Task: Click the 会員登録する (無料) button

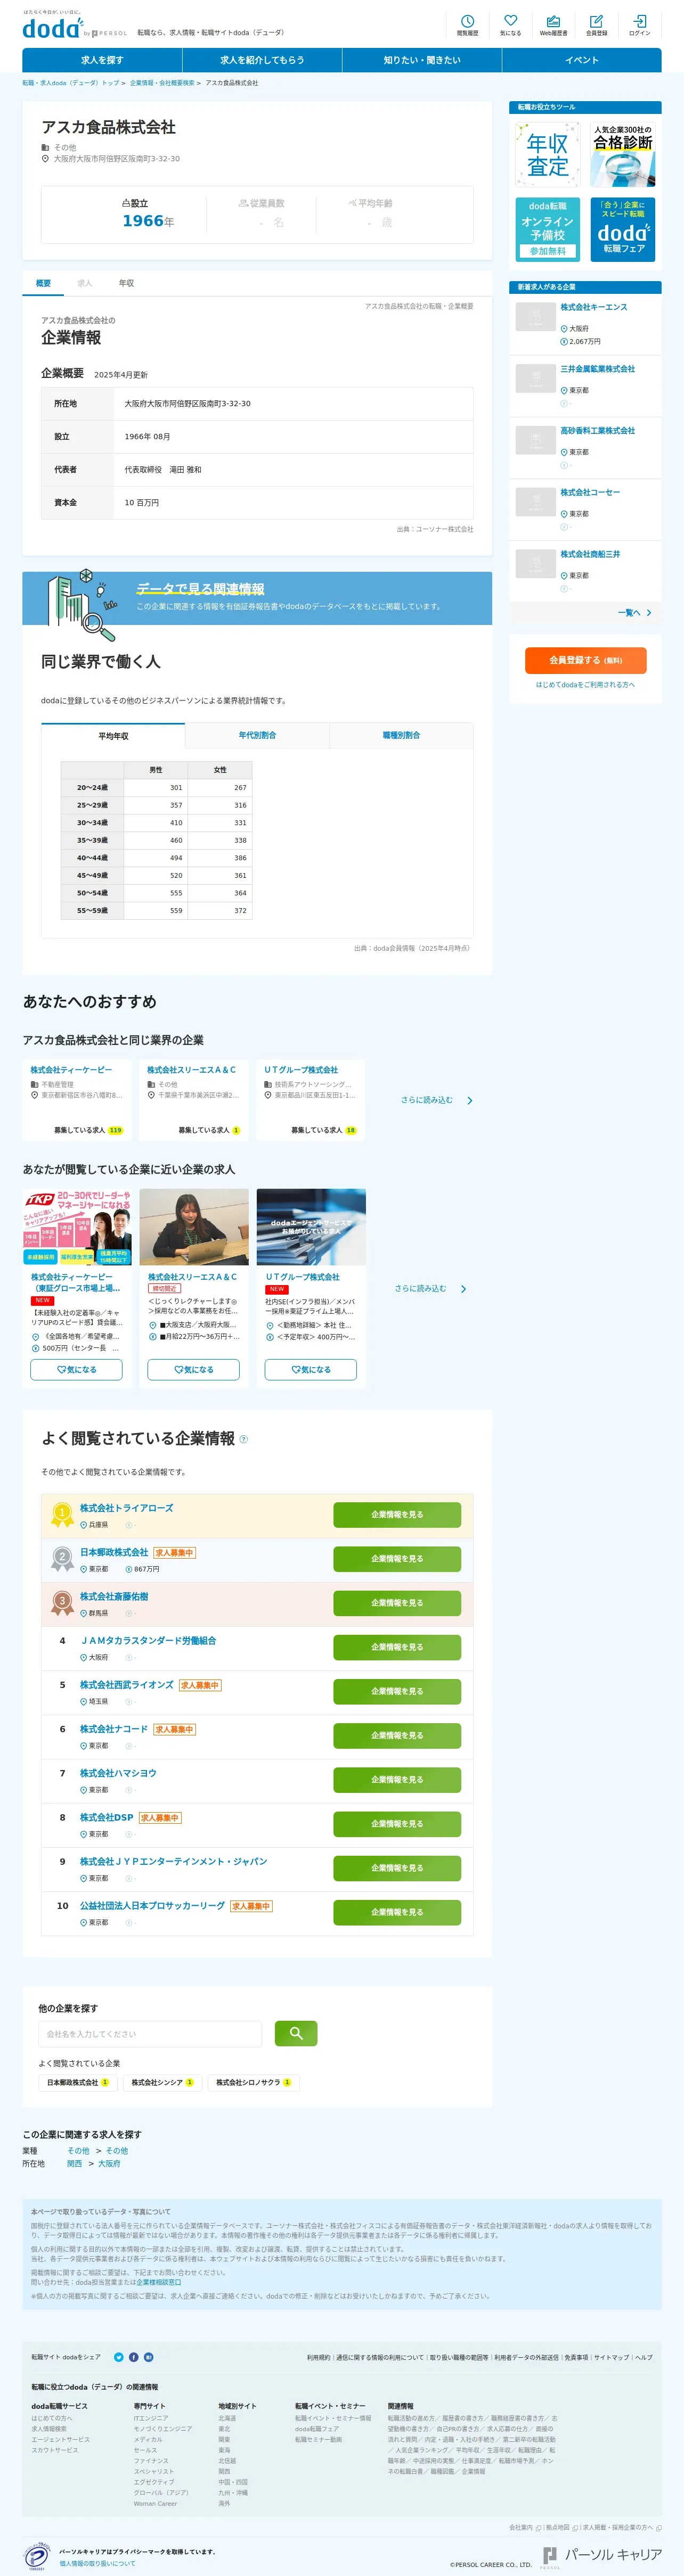Action: coord(585,660)
